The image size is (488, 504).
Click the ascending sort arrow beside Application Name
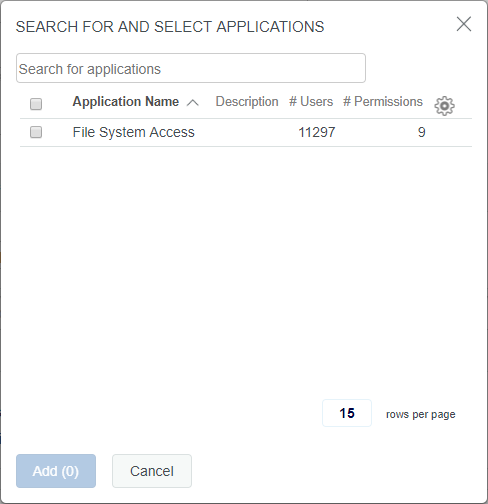pyautogui.click(x=193, y=103)
